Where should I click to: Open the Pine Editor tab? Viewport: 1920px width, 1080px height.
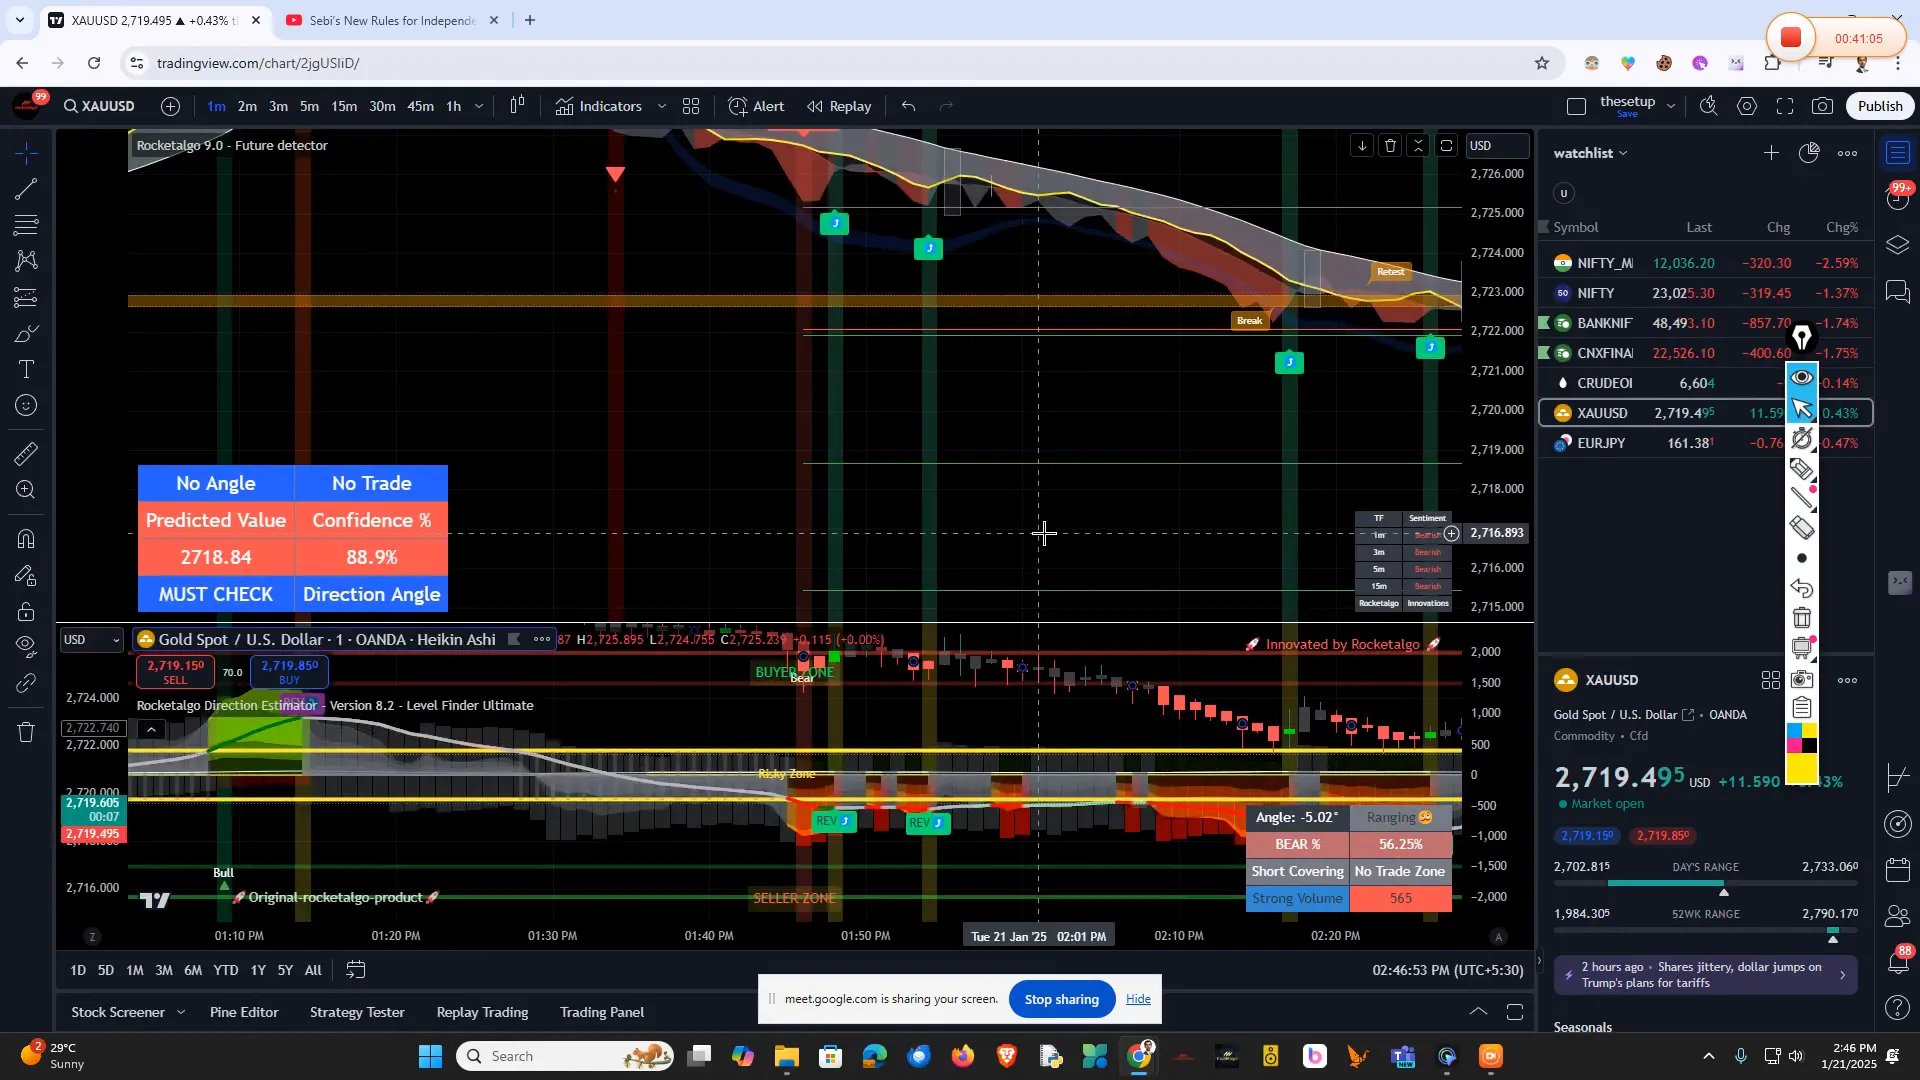244,1013
